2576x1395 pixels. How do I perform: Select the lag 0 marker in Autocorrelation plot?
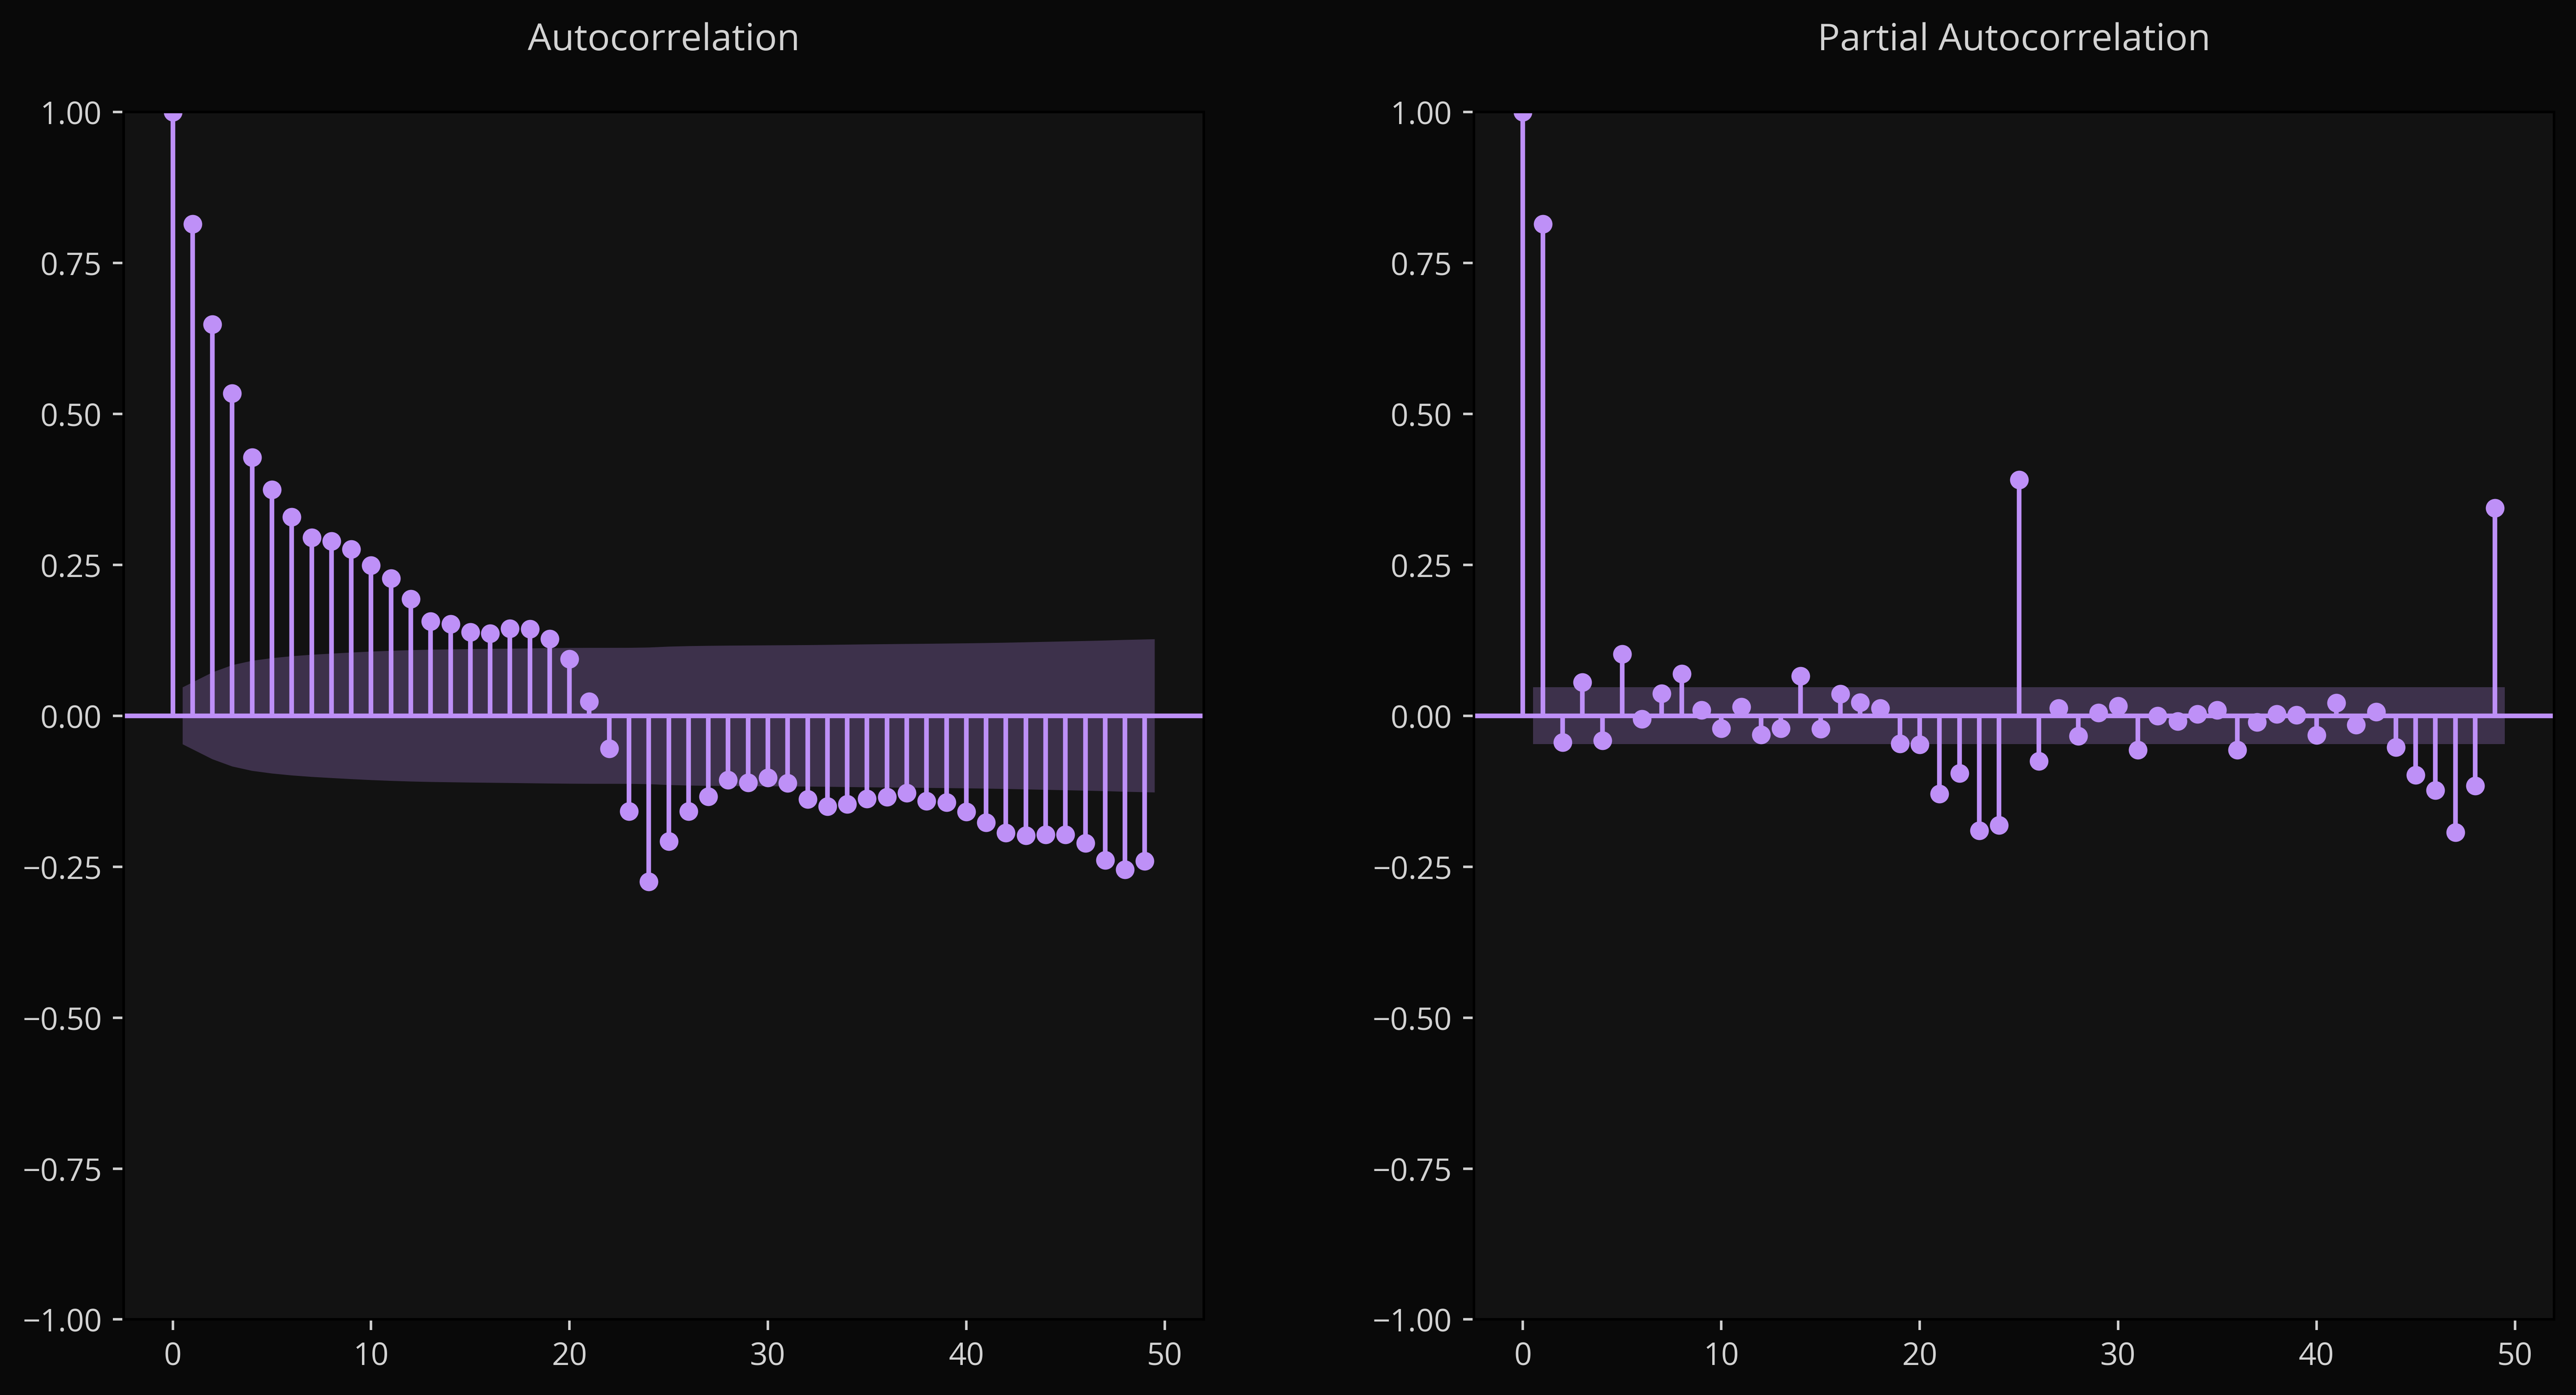tap(173, 113)
